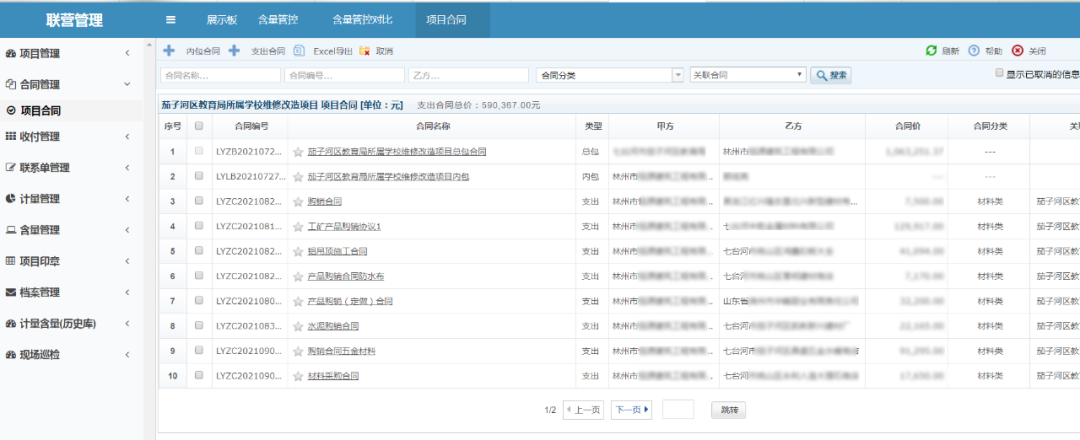1080x440 pixels.
Task: Click the blue 帮助 question mark icon
Action: (x=974, y=50)
